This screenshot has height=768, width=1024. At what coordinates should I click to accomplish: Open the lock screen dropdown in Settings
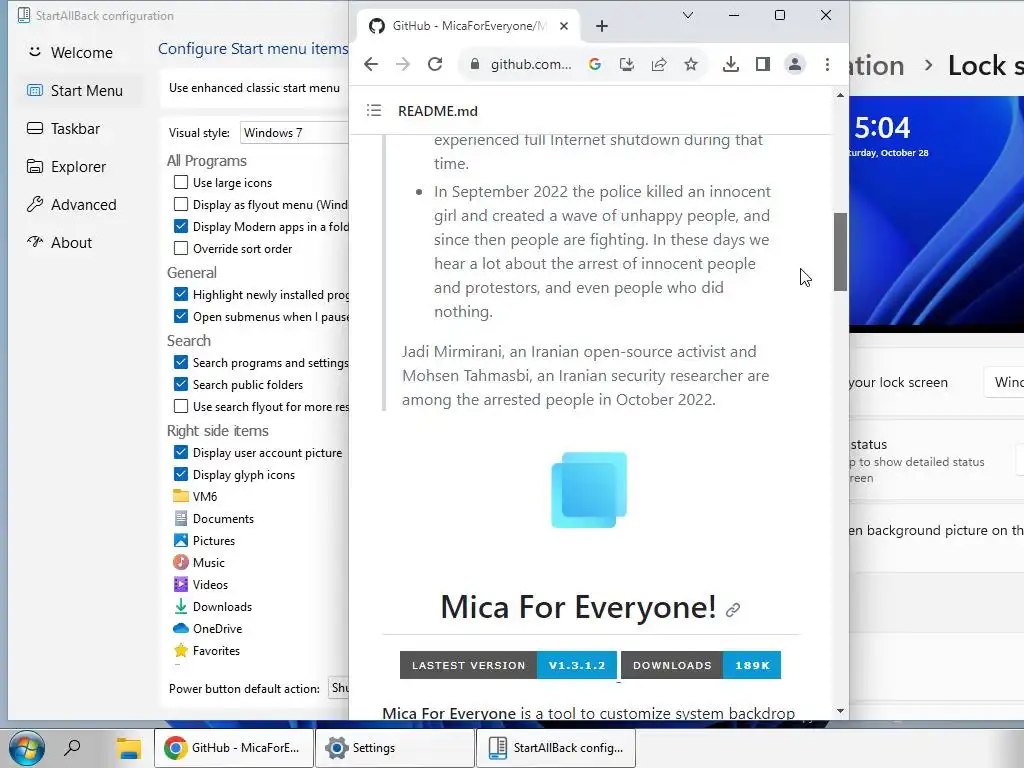point(1004,382)
